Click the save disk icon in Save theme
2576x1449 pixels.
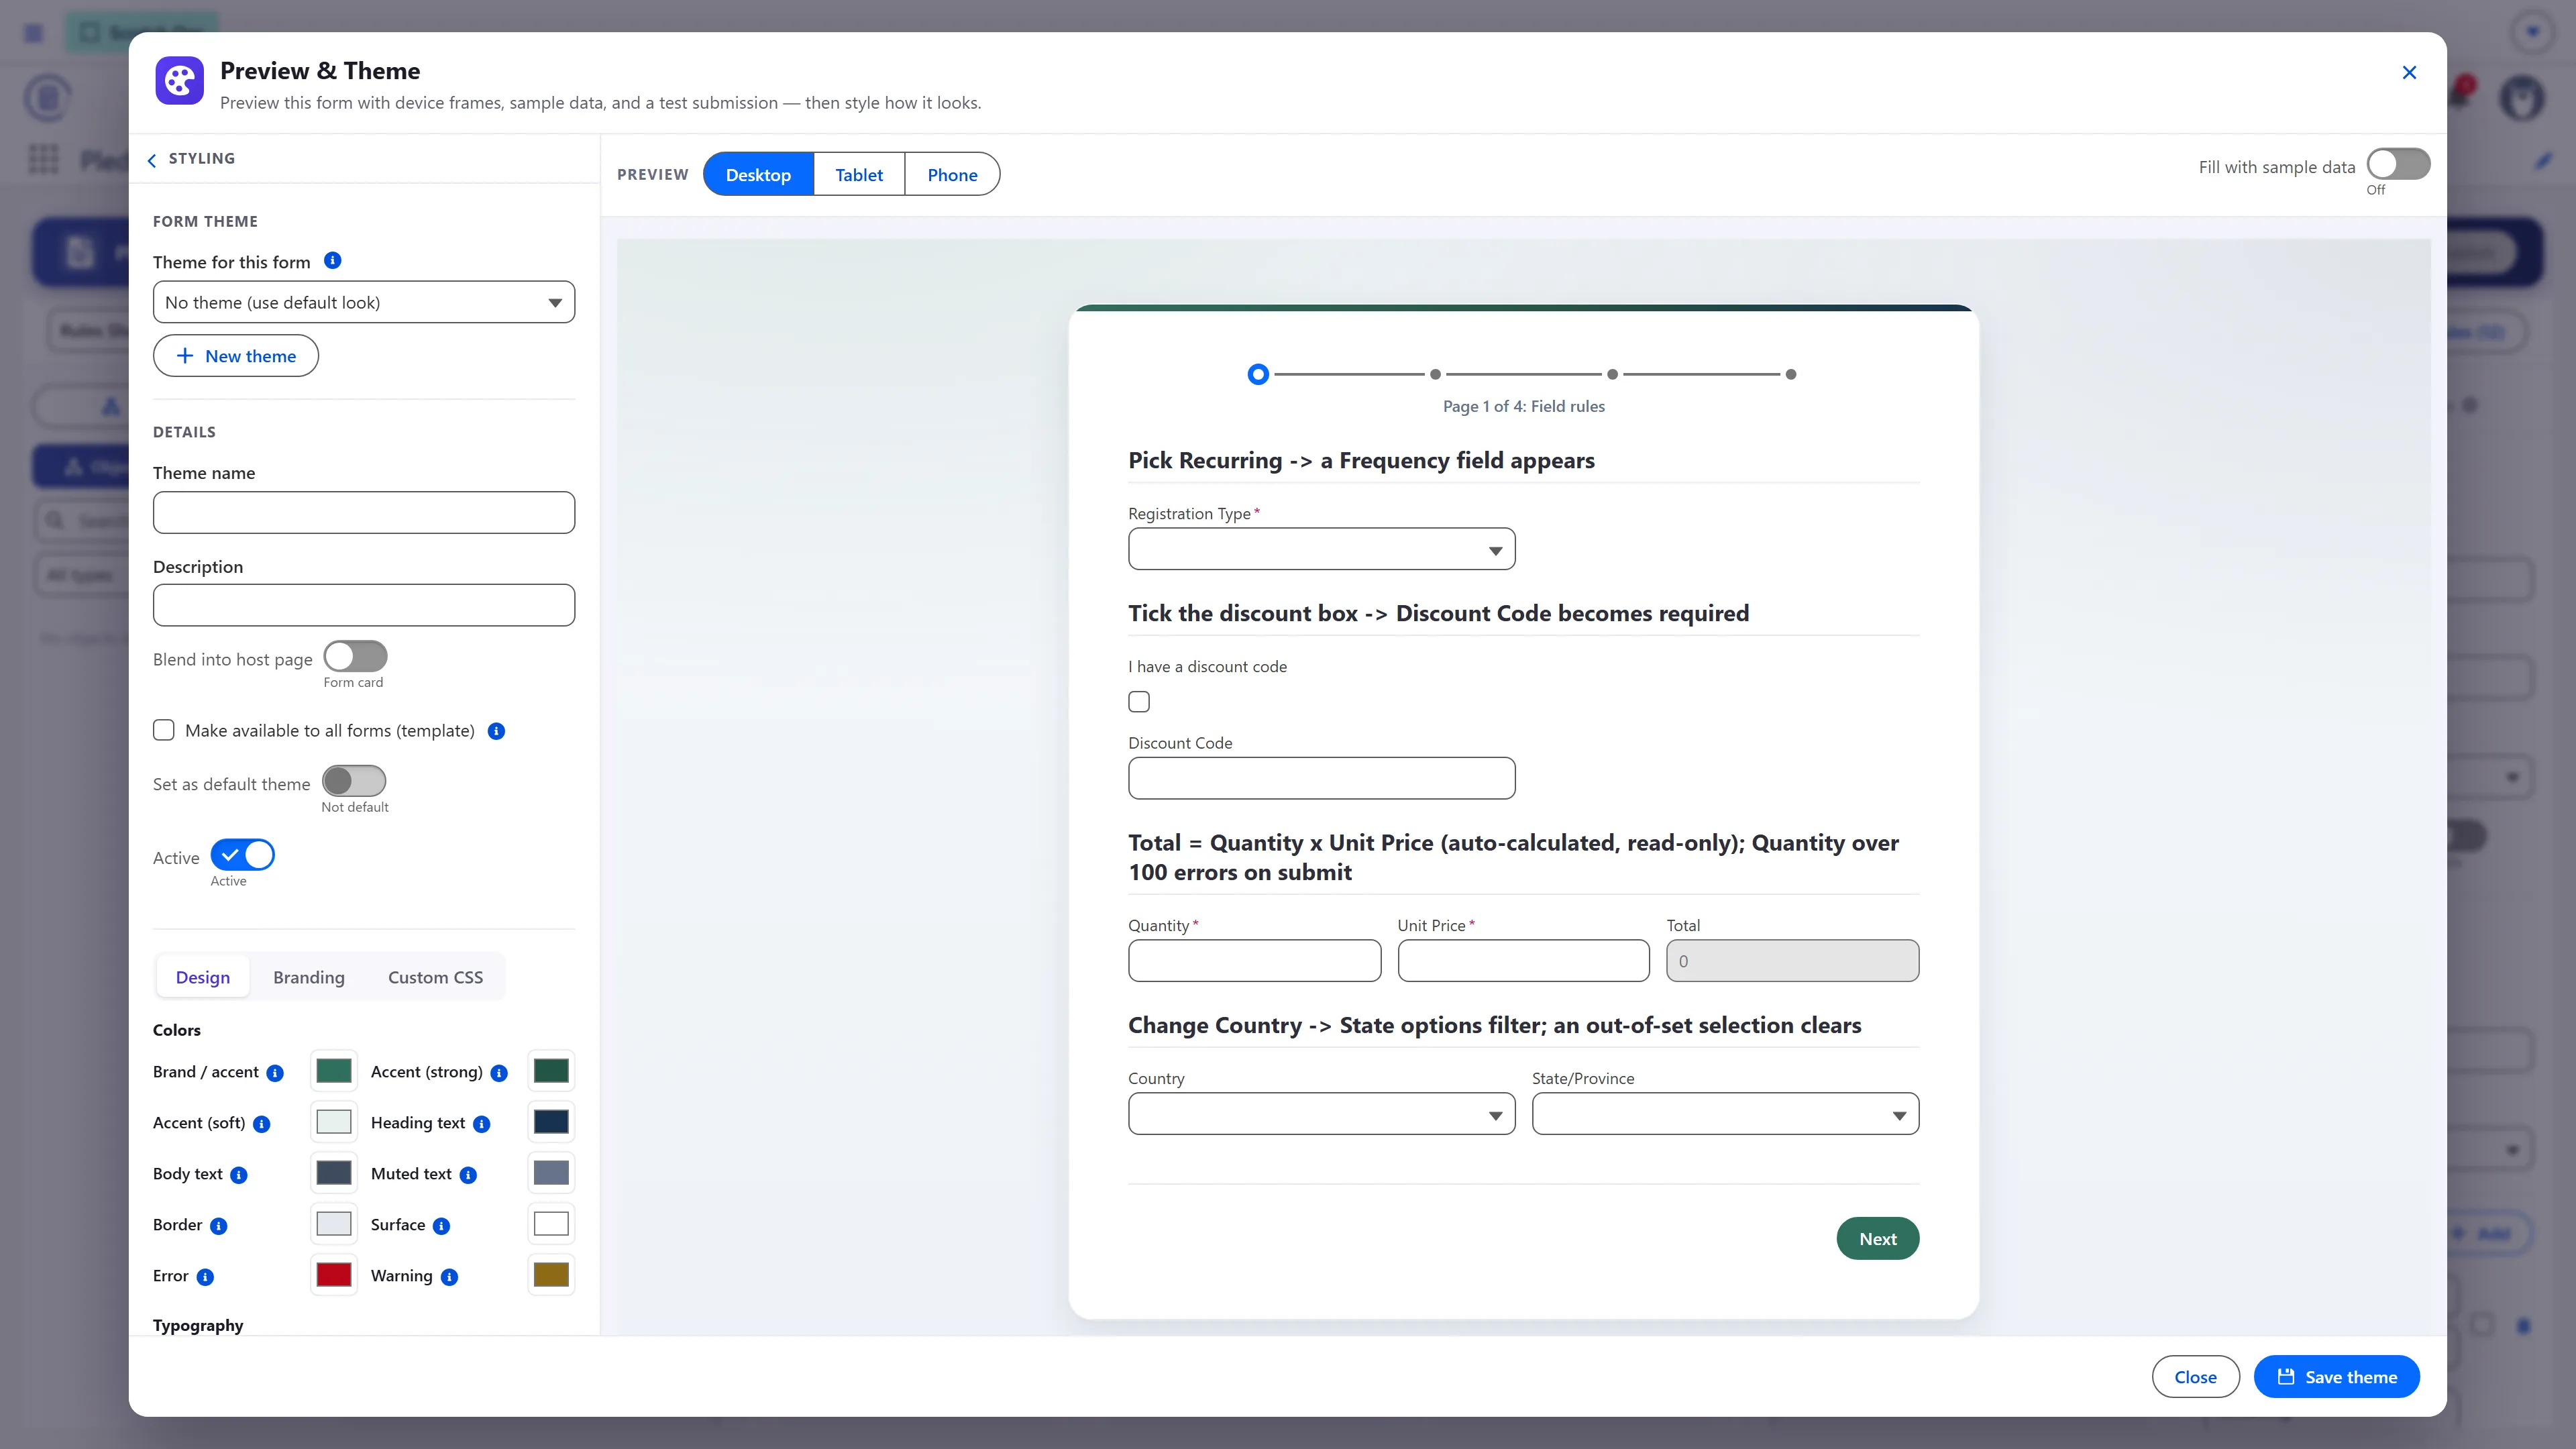[2286, 1377]
